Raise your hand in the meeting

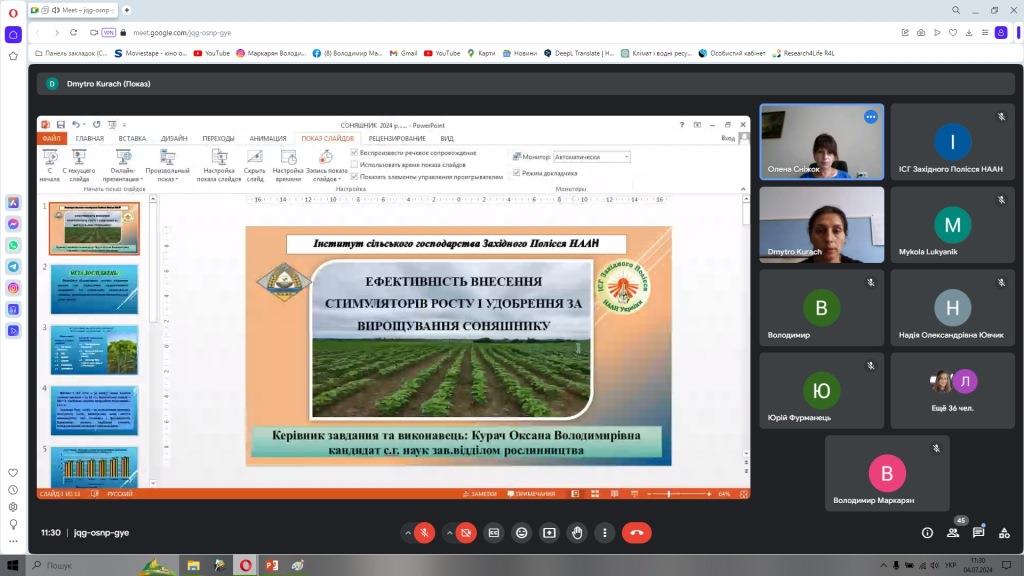[x=577, y=533]
